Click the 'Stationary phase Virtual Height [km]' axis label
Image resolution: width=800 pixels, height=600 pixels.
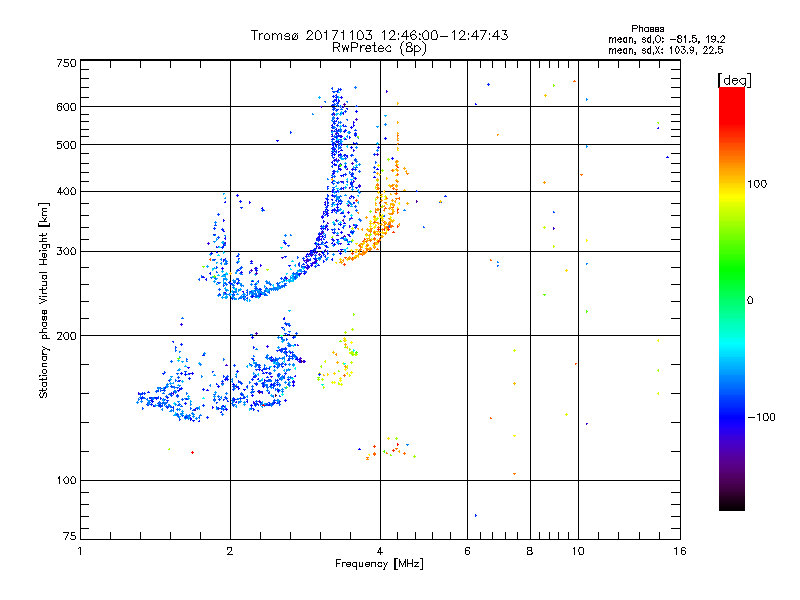pyautogui.click(x=44, y=300)
